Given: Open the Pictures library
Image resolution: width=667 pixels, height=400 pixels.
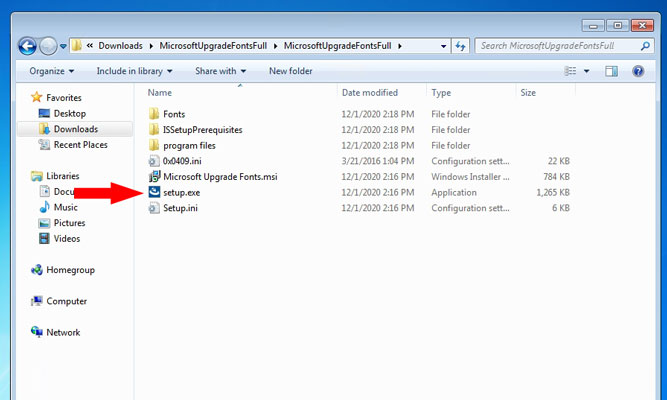Looking at the screenshot, I should (x=69, y=223).
